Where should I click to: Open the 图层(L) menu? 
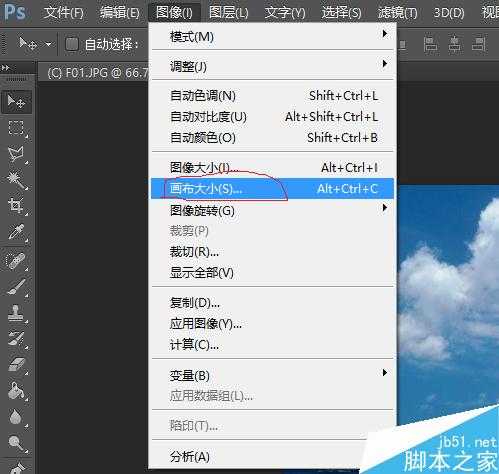click(x=229, y=13)
